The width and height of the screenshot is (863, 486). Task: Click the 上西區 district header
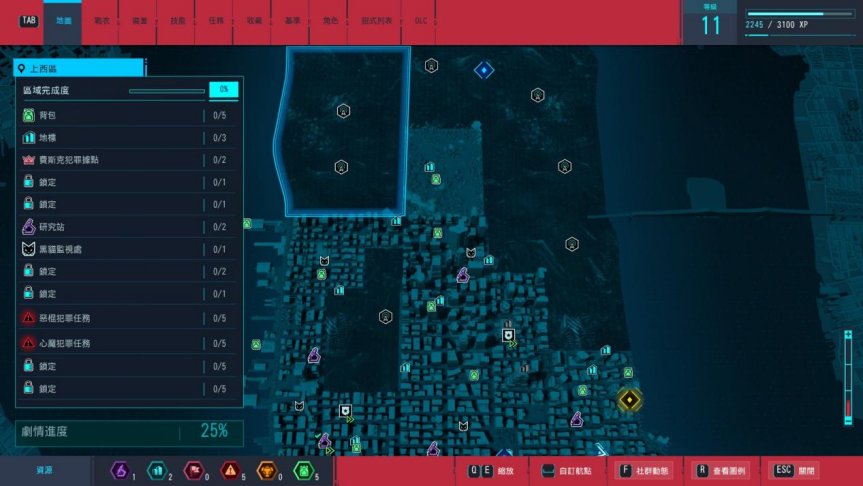78,68
